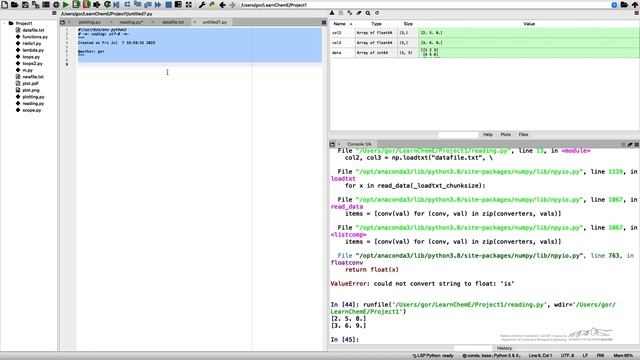Refresh the Variable Explorer variables
The width and height of the screenshot is (640, 360).
click(x=377, y=13)
